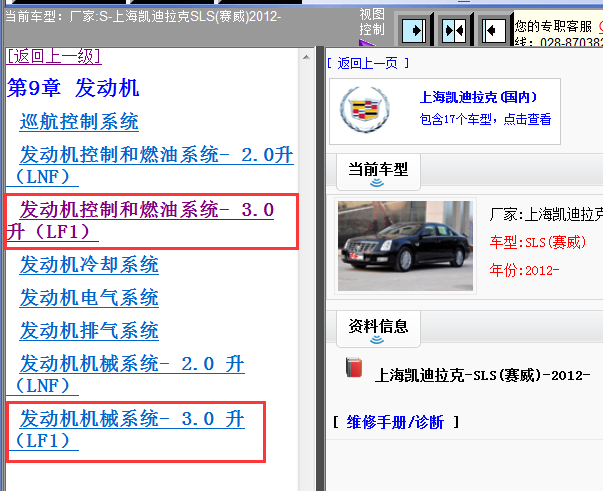Open 发动机控制和燃油系统- 3.0升 (LF1)
The width and height of the screenshot is (603, 491).
click(x=140, y=221)
